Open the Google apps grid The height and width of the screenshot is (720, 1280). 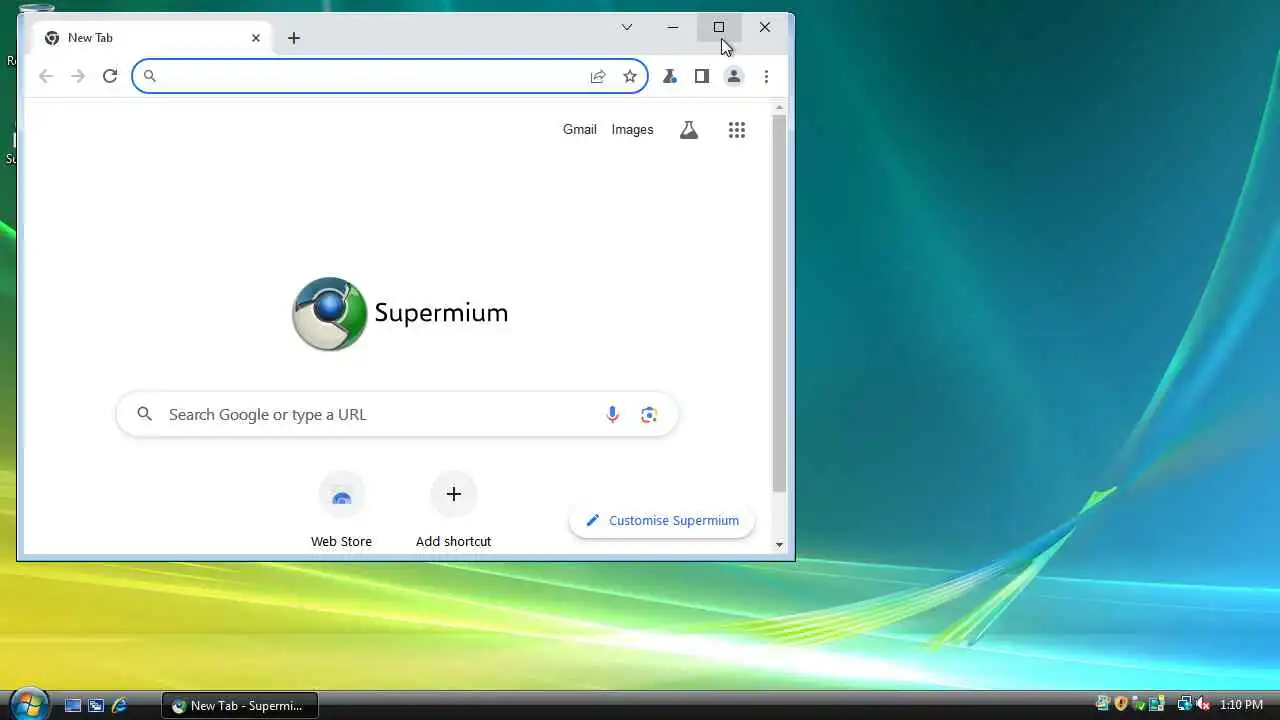737,130
